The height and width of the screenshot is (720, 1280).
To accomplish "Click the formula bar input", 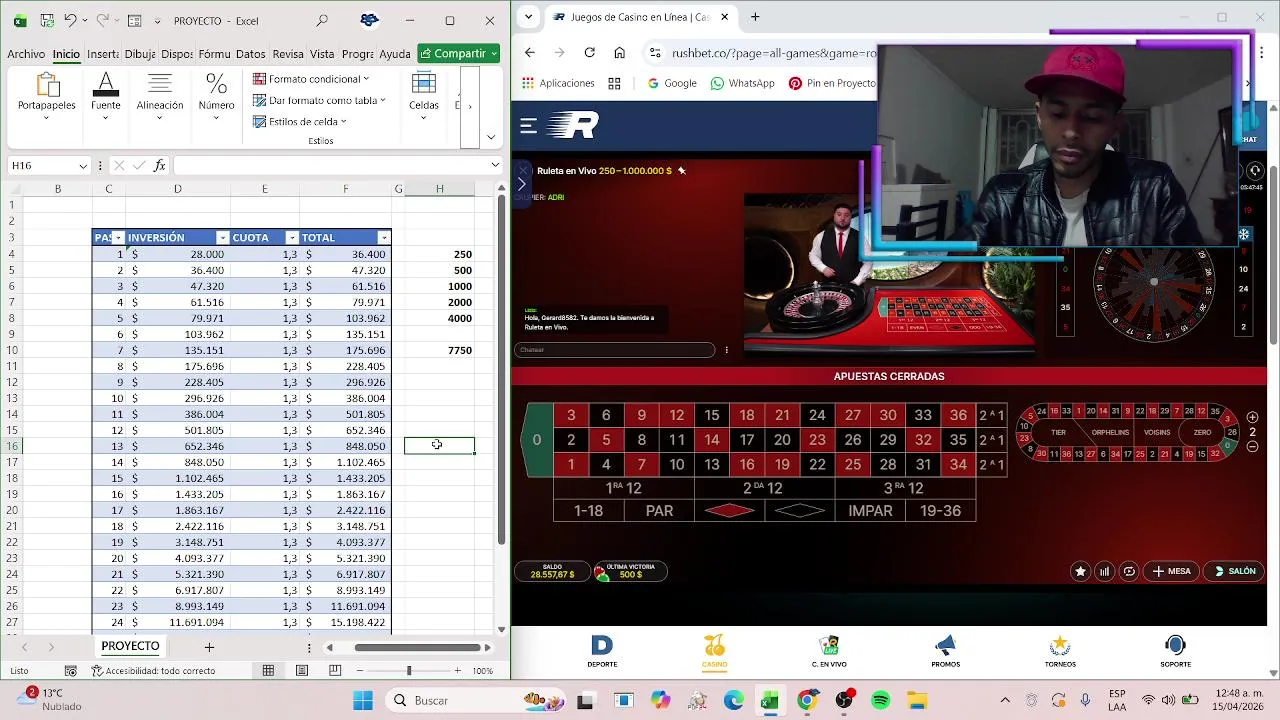I will pyautogui.click(x=335, y=166).
